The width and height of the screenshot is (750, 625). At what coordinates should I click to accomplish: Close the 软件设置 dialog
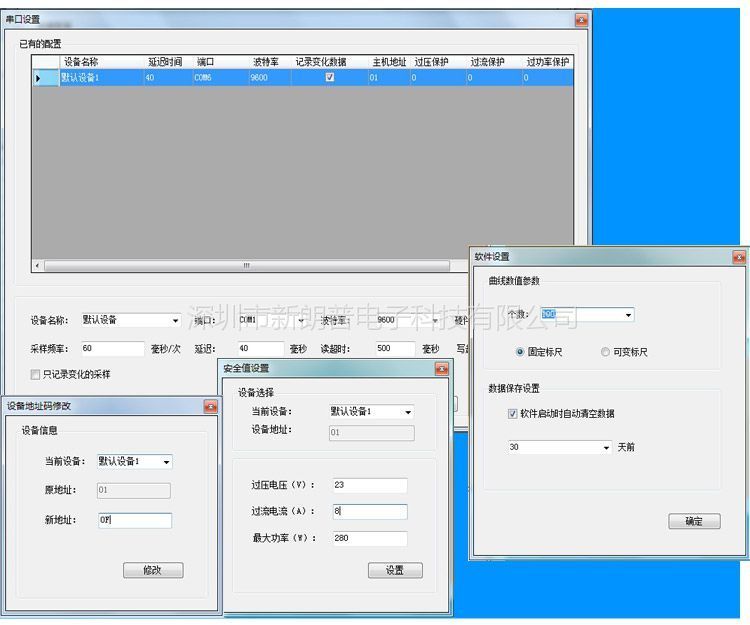[x=739, y=258]
